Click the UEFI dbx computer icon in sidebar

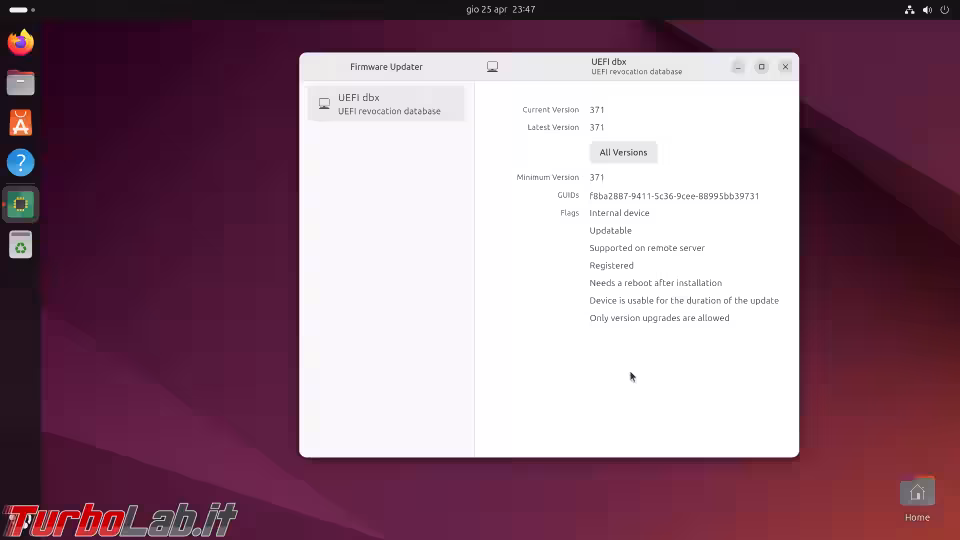tap(324, 103)
